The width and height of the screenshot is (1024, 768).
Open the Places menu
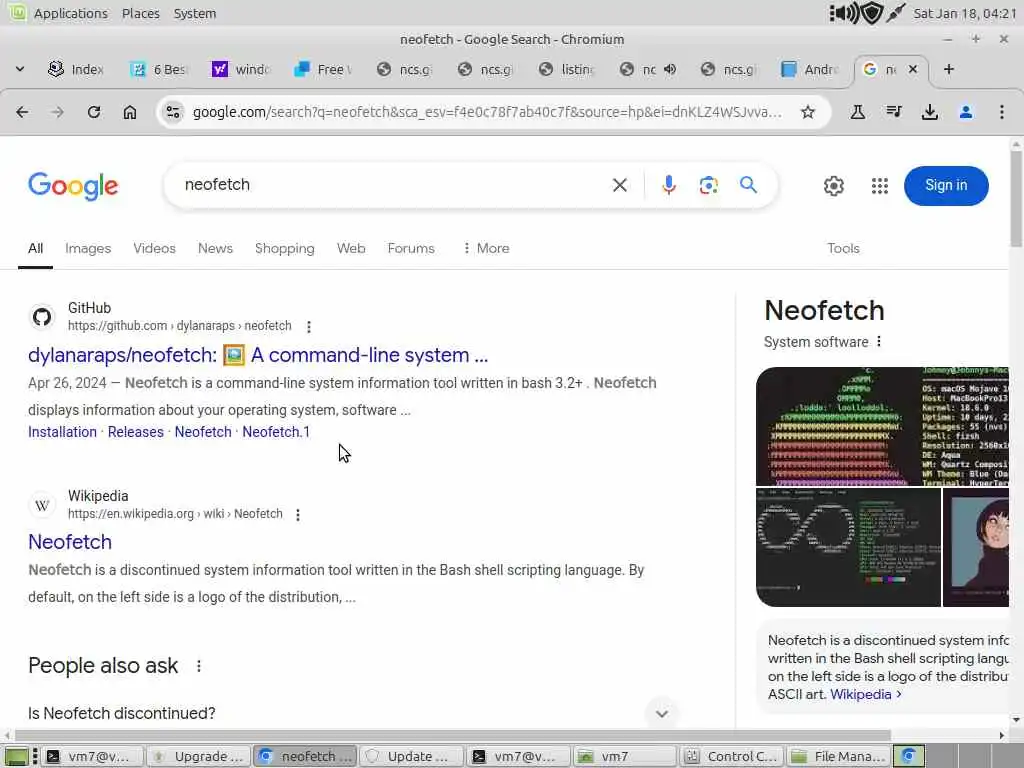tap(140, 13)
